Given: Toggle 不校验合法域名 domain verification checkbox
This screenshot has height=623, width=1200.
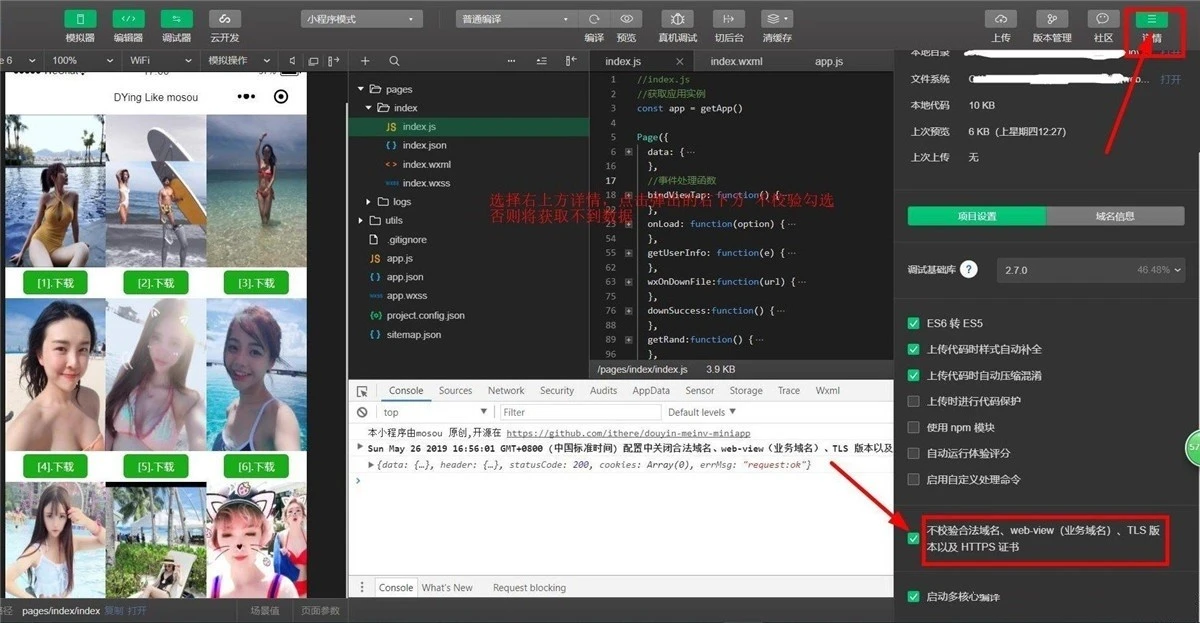Looking at the screenshot, I should pyautogui.click(x=913, y=539).
